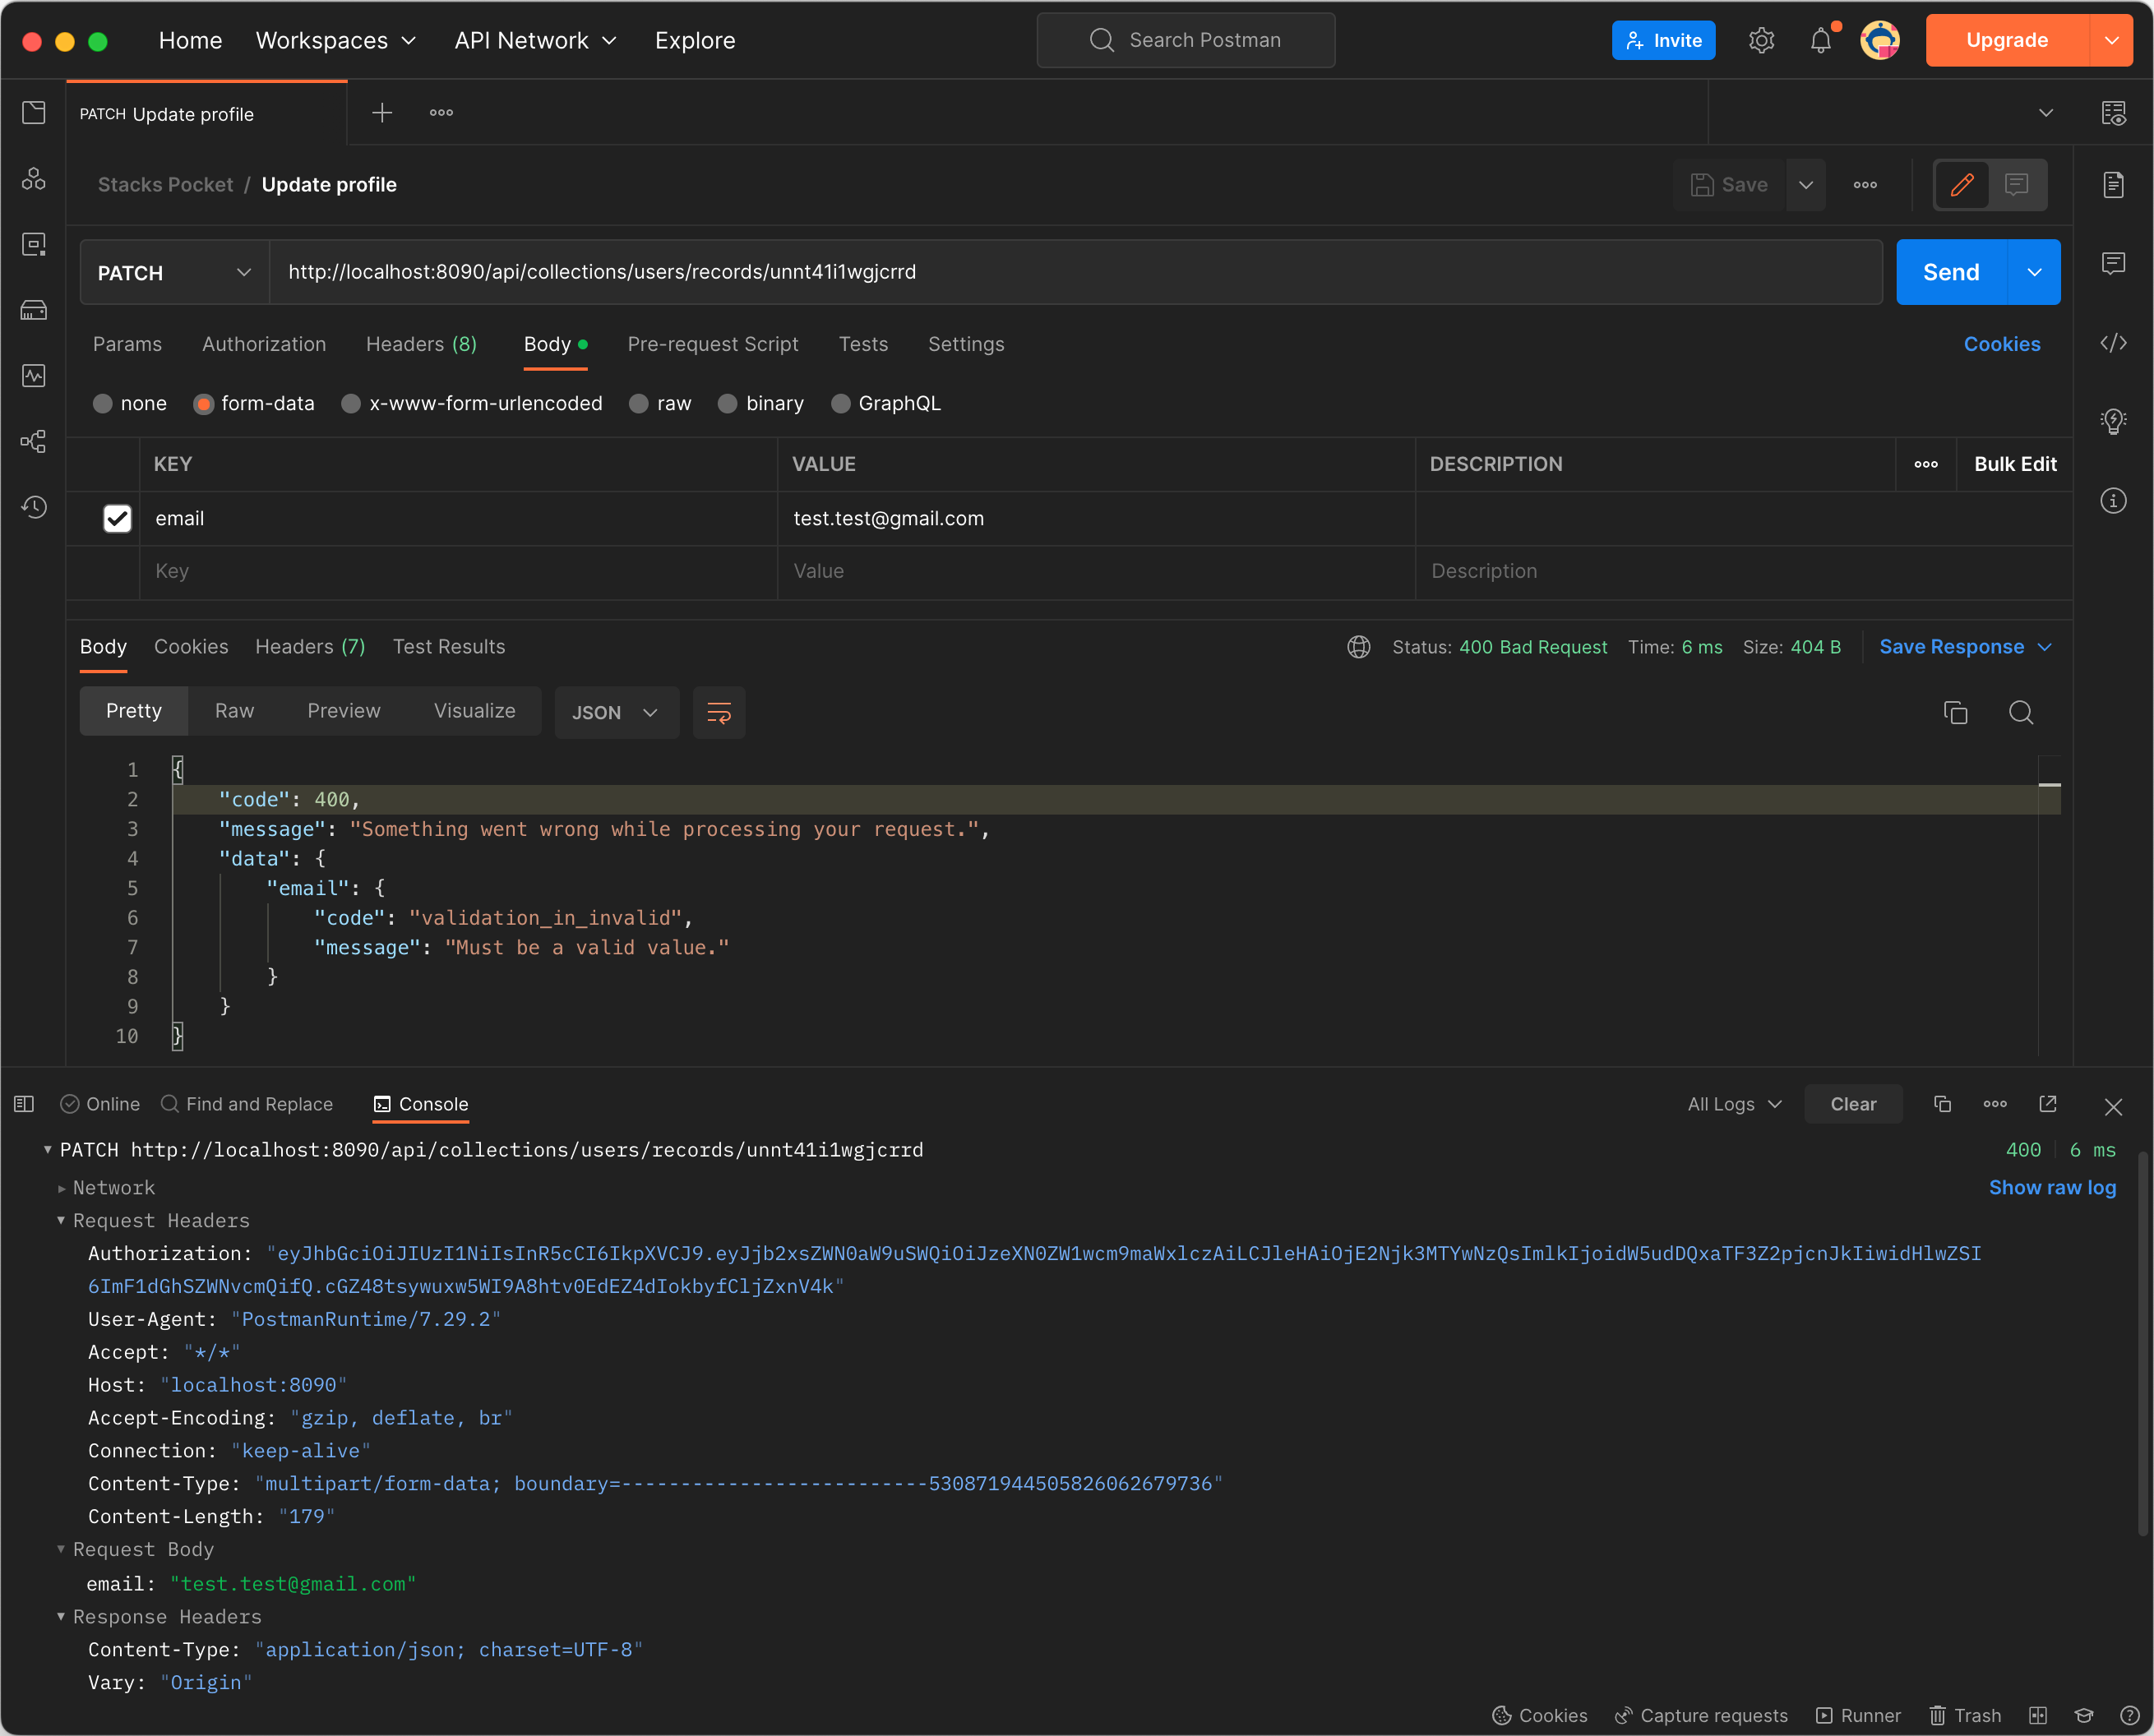Open the request documentation panel
Image resolution: width=2154 pixels, height=1736 pixels.
(2114, 184)
